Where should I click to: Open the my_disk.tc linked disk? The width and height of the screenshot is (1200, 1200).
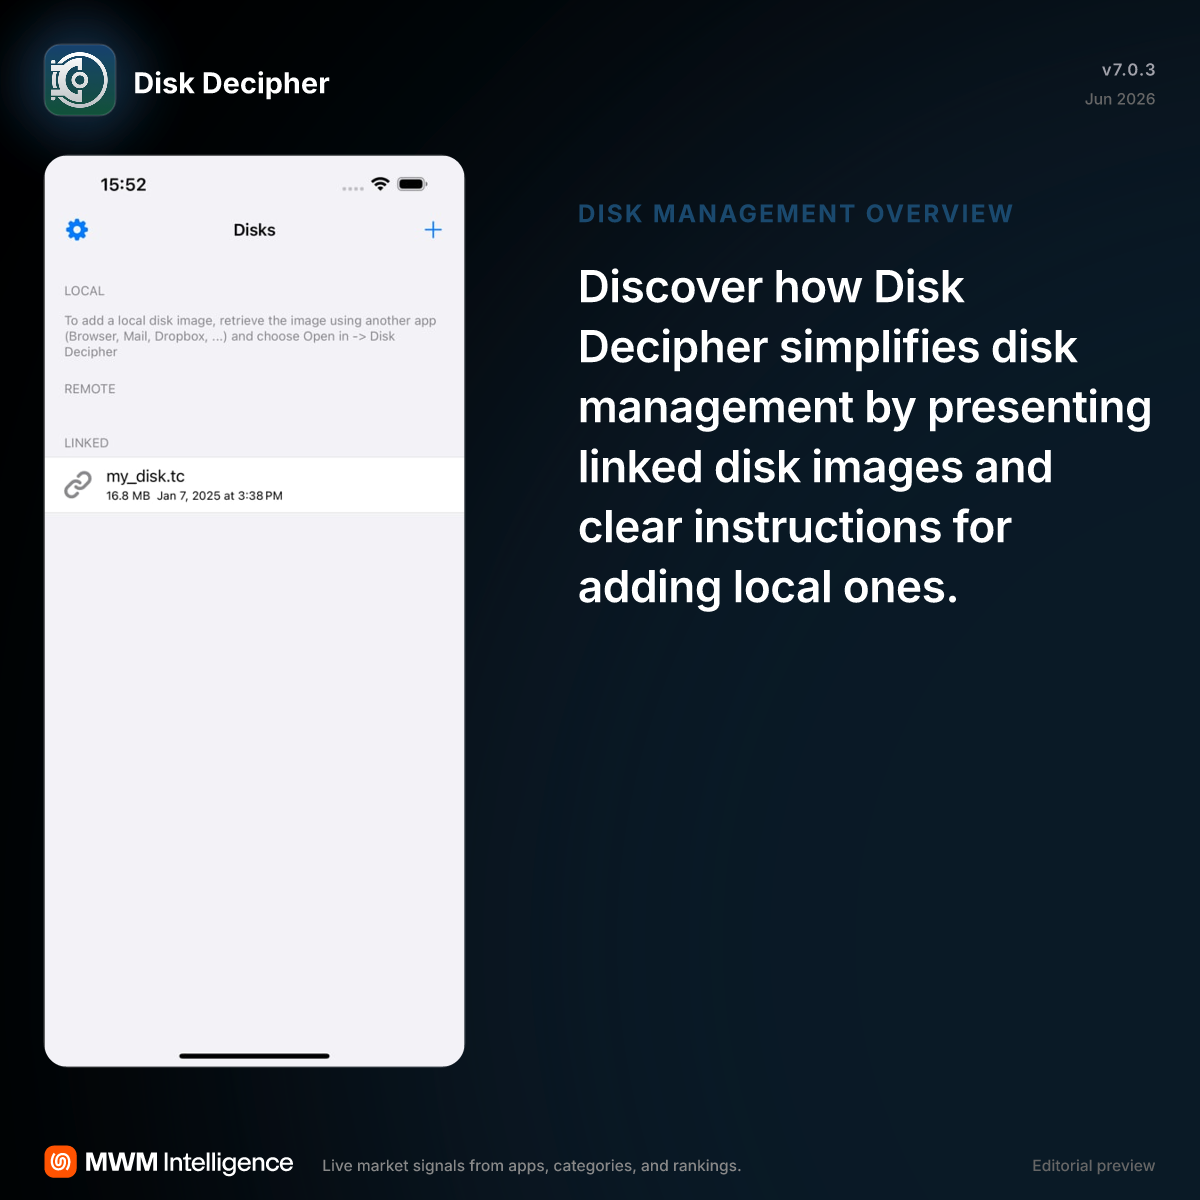(x=254, y=485)
